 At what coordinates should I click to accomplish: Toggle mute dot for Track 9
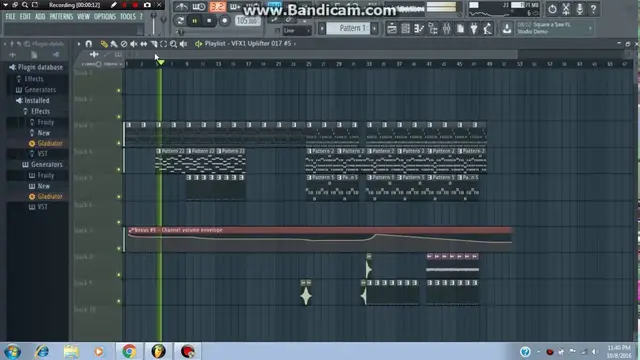point(119,301)
